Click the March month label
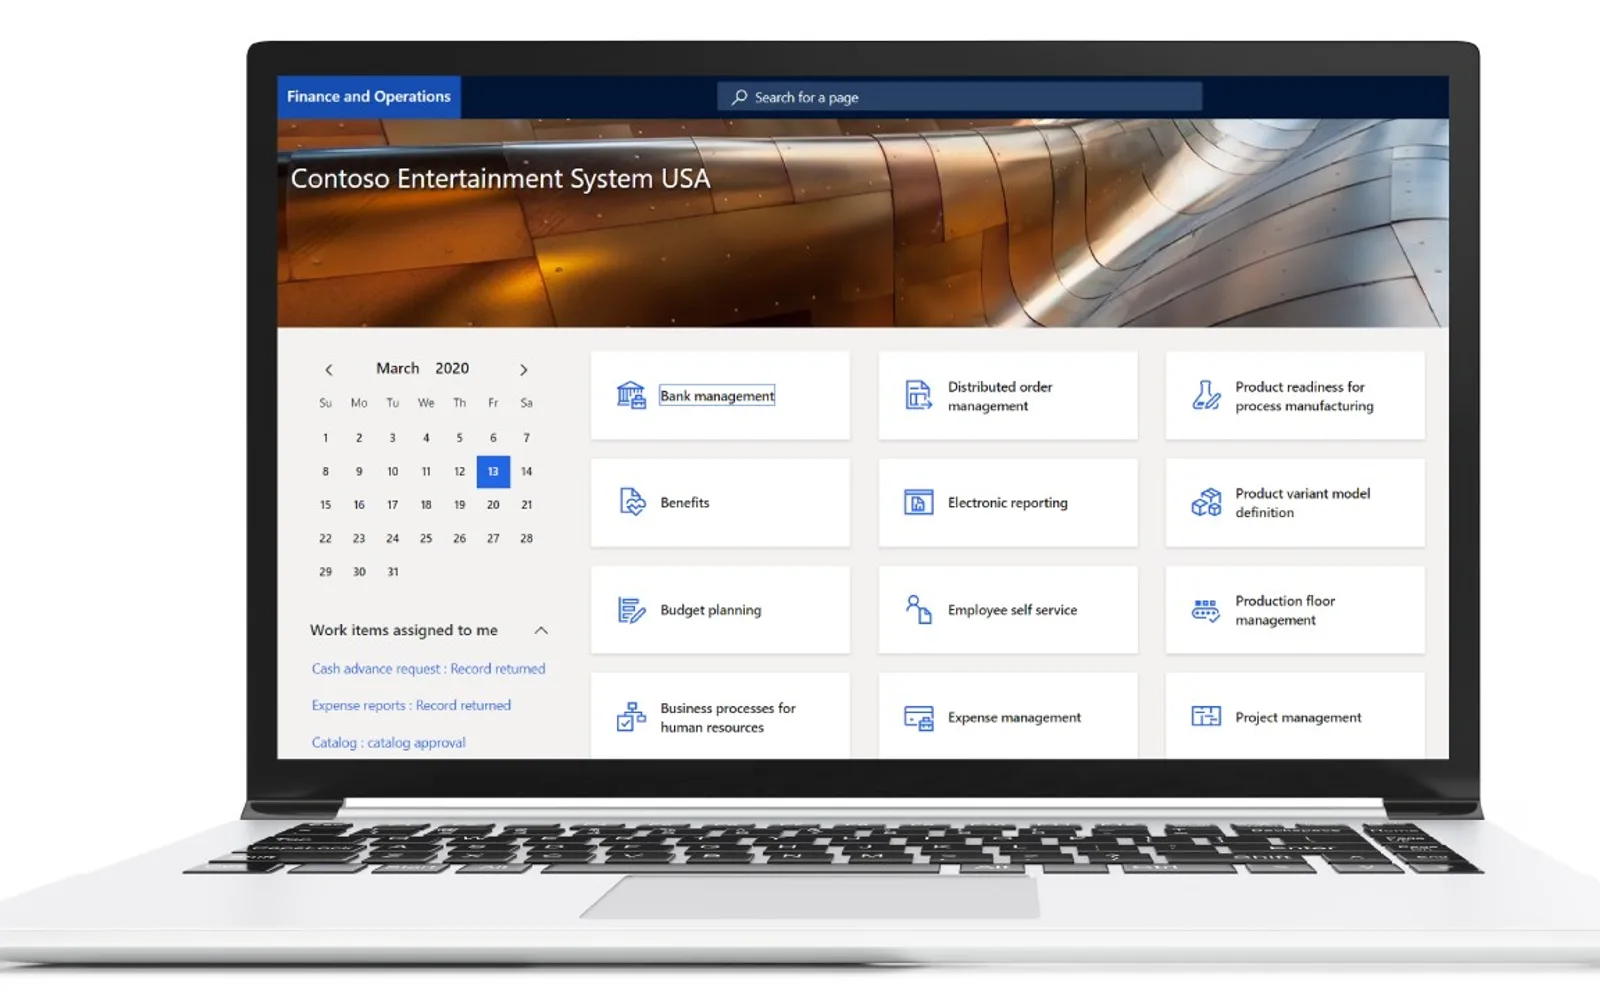The height and width of the screenshot is (1000, 1600). (397, 368)
